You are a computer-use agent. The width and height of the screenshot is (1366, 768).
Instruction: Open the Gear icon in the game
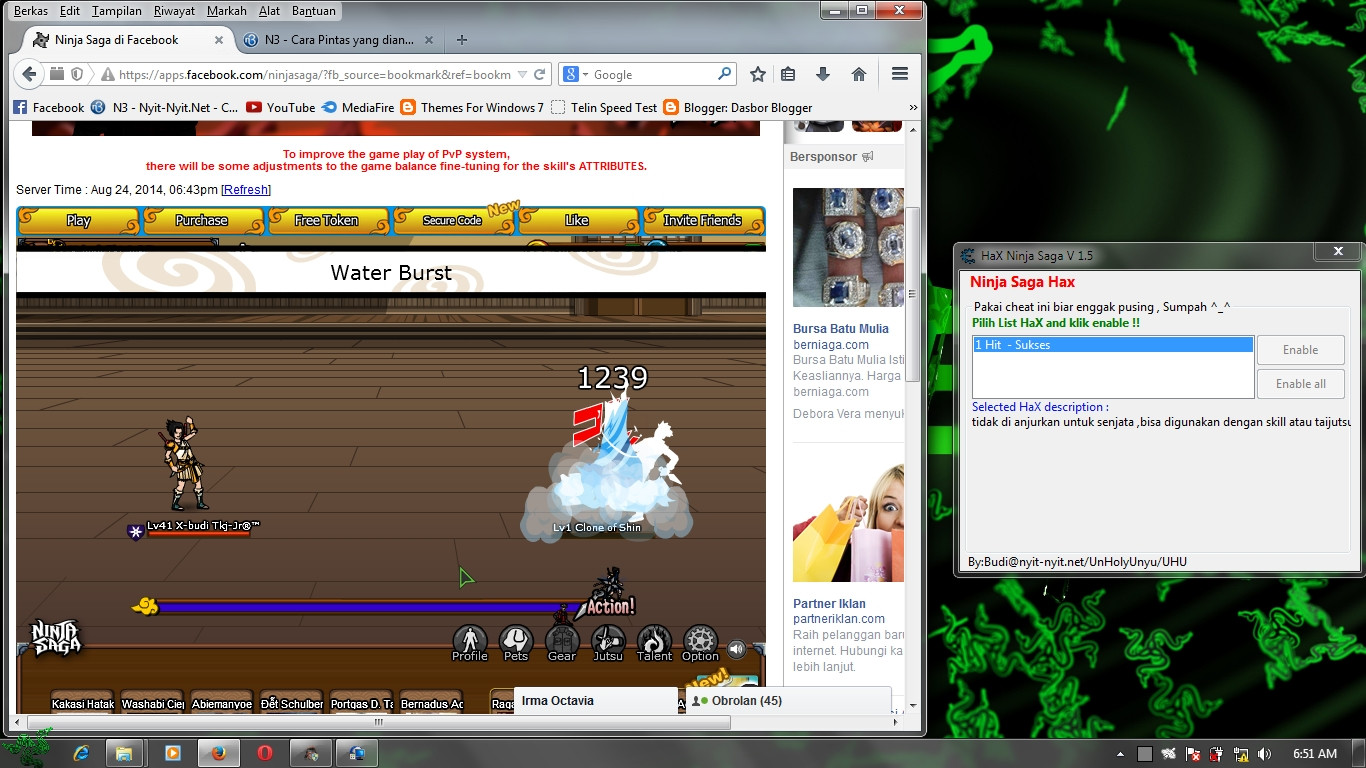[x=562, y=643]
